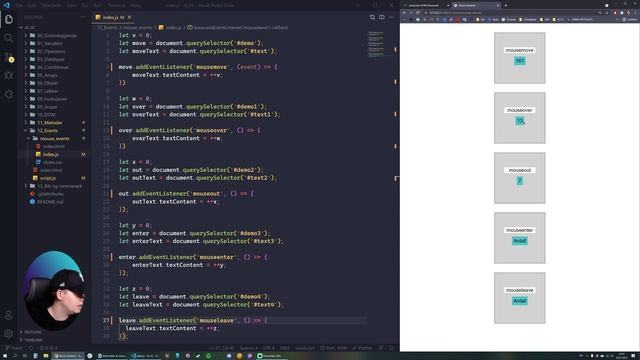
Task: Open the Manage gear in the activity bar
Action: point(9,333)
